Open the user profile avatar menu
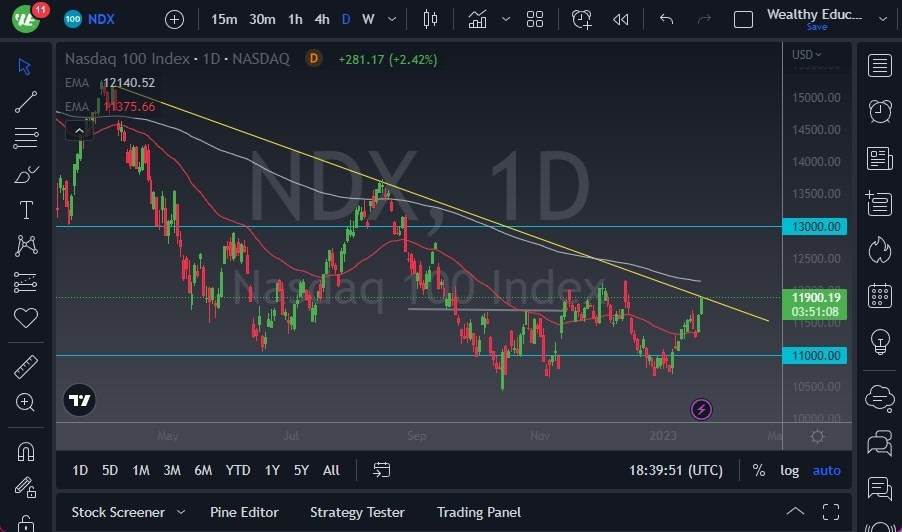 coord(25,18)
